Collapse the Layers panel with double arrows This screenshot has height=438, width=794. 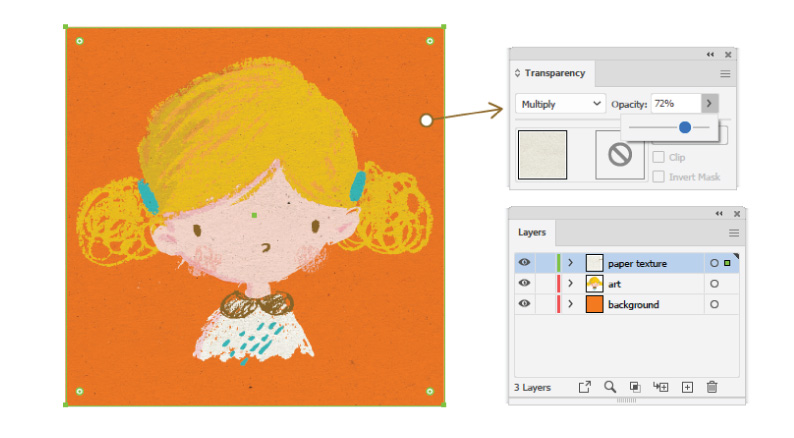click(x=719, y=214)
